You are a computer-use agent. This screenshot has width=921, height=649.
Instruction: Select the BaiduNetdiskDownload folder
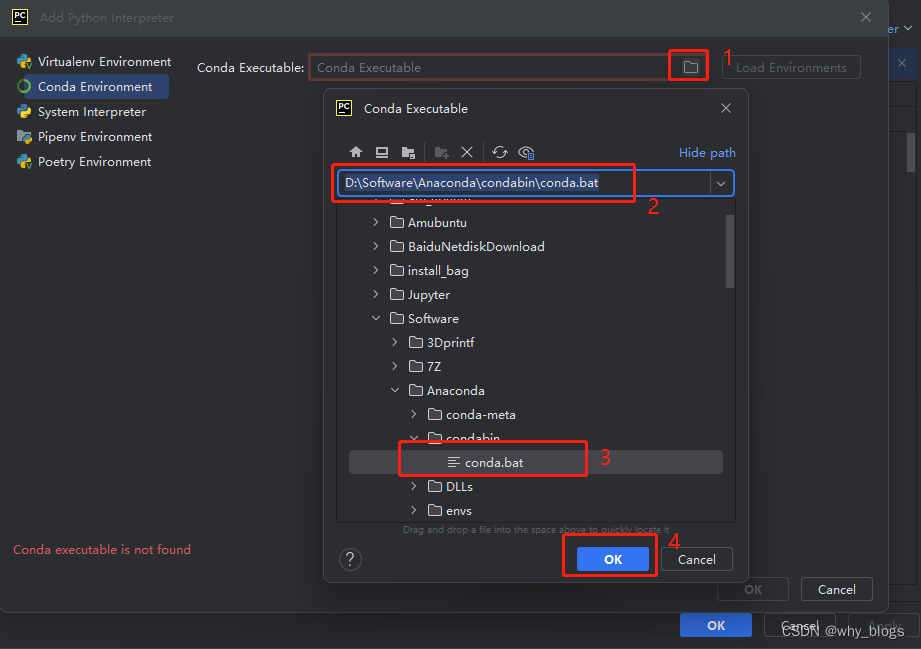pos(467,247)
